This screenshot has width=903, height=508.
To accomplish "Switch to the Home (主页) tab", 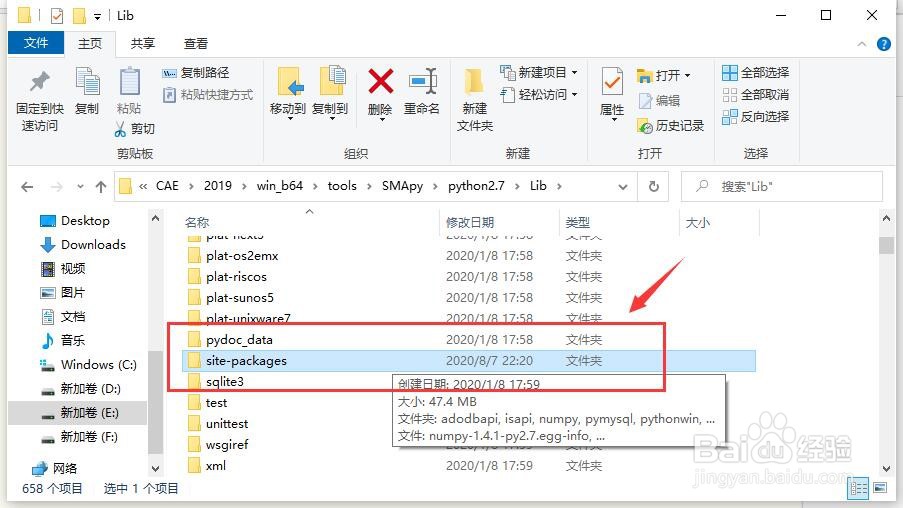I will [90, 44].
